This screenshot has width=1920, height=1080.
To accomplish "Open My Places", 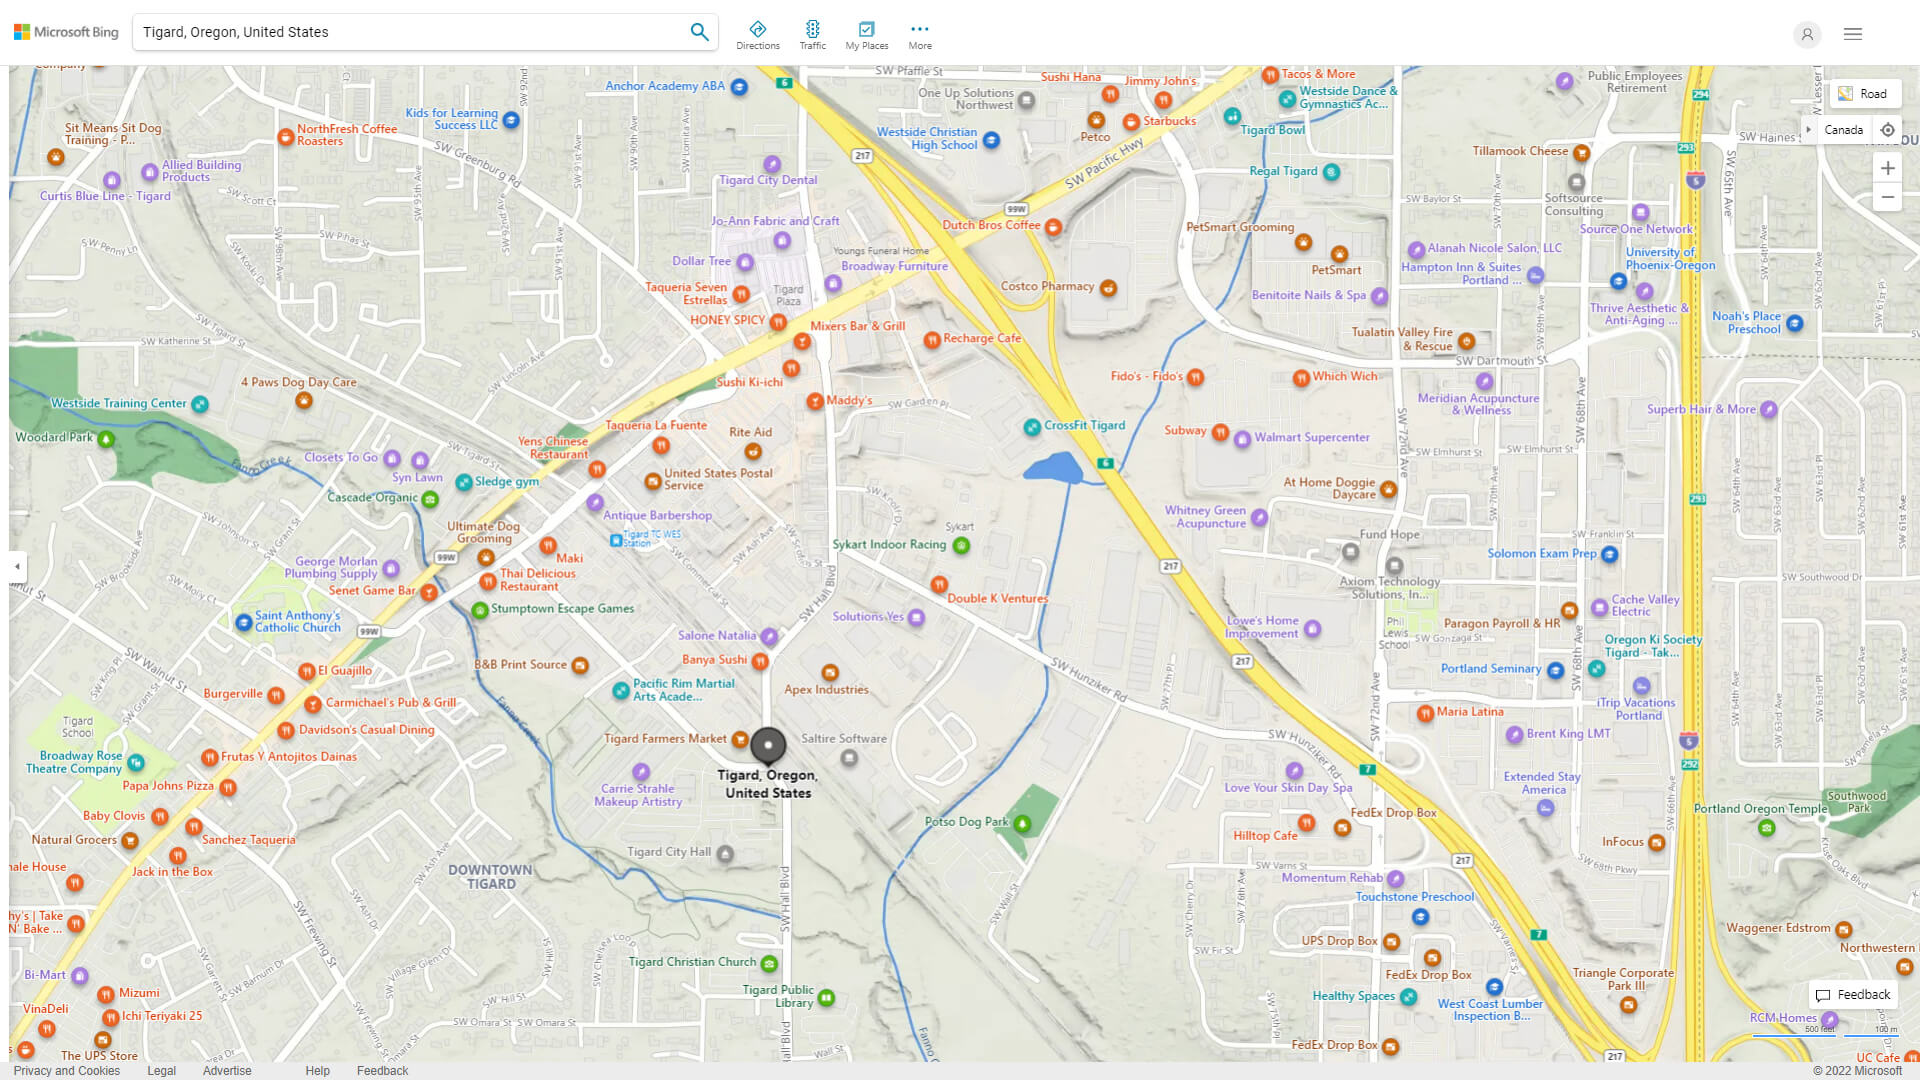I will pos(866,33).
